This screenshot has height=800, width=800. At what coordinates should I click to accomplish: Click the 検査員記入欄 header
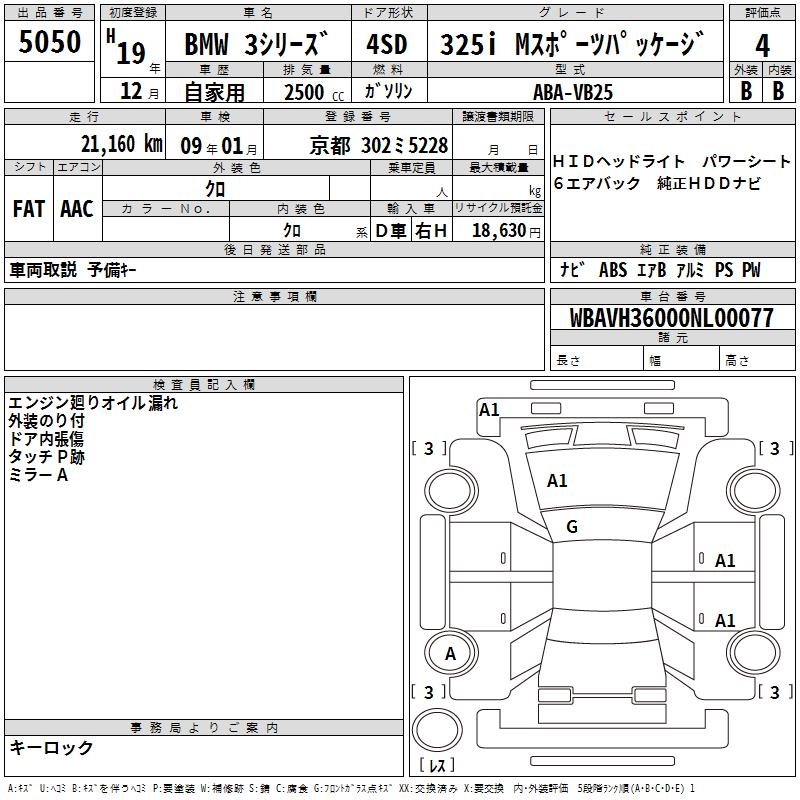[204, 385]
